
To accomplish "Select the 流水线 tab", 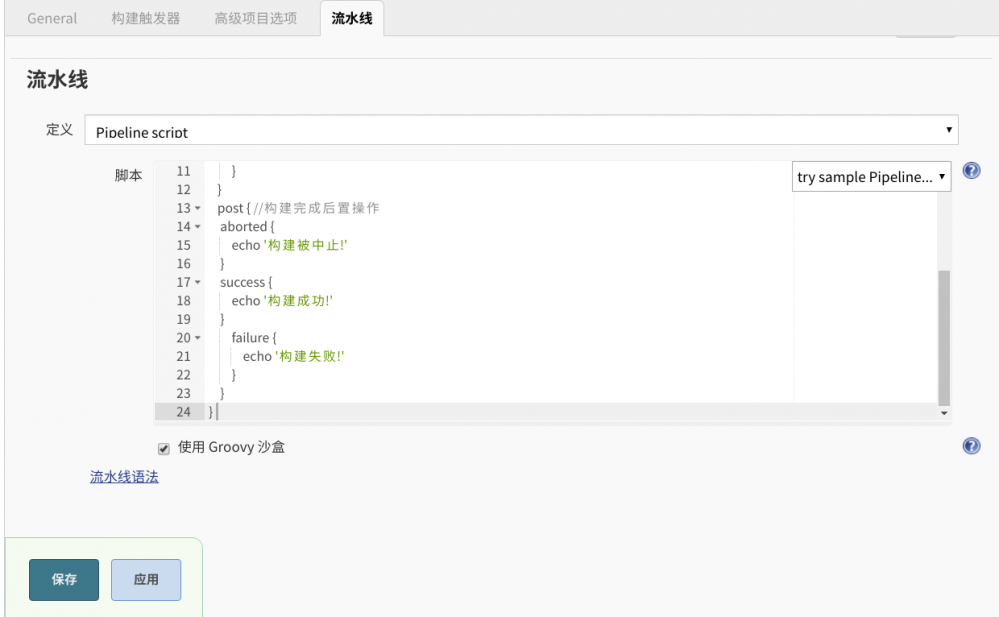I will [x=352, y=18].
